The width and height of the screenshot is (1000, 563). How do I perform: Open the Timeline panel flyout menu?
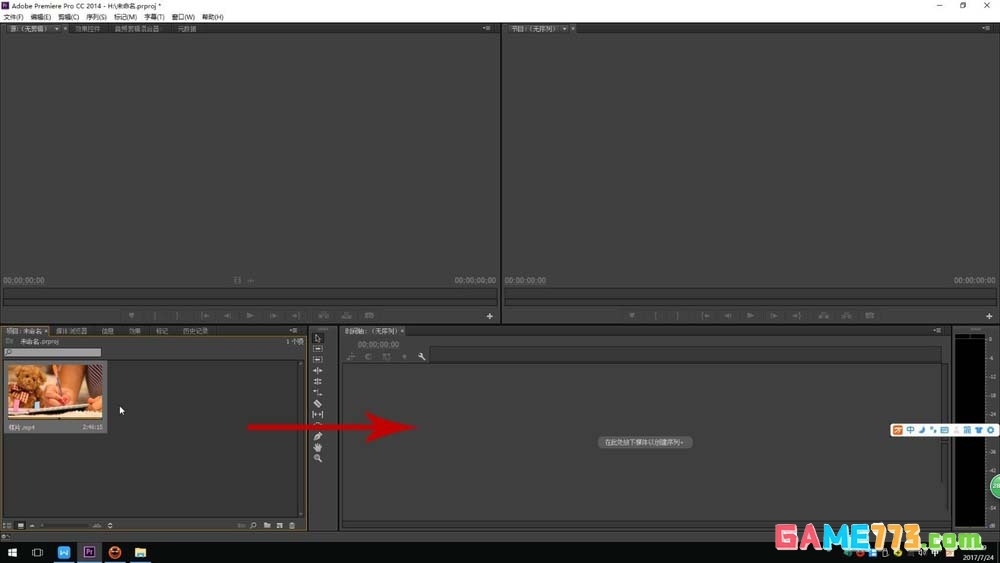point(937,330)
